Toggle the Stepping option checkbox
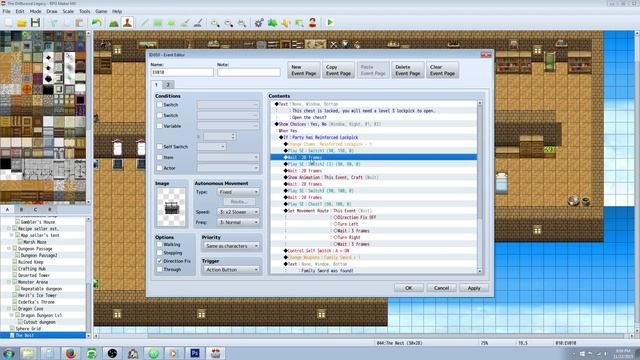640x360 pixels. click(x=160, y=253)
